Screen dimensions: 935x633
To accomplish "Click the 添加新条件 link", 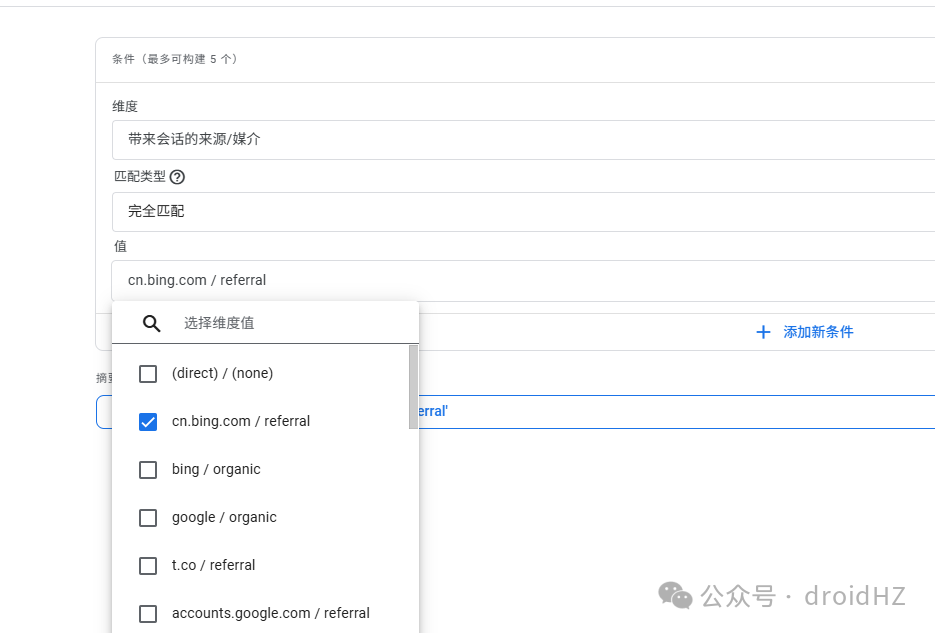I will coord(818,332).
